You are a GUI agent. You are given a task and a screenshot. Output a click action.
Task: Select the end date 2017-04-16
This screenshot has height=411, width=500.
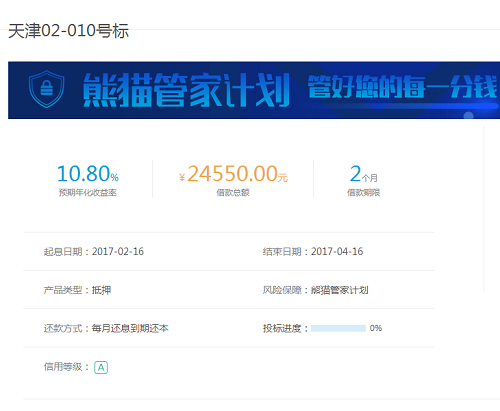point(337,251)
